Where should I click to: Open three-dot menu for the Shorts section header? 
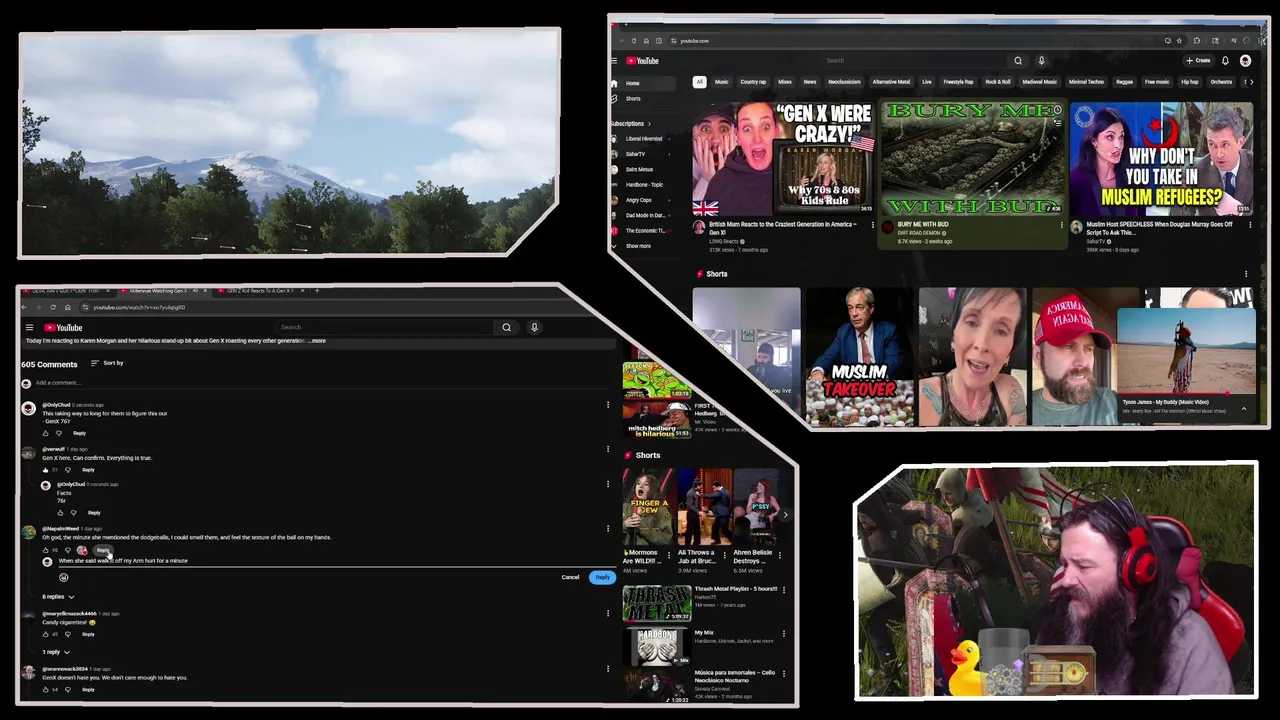[x=1246, y=274]
